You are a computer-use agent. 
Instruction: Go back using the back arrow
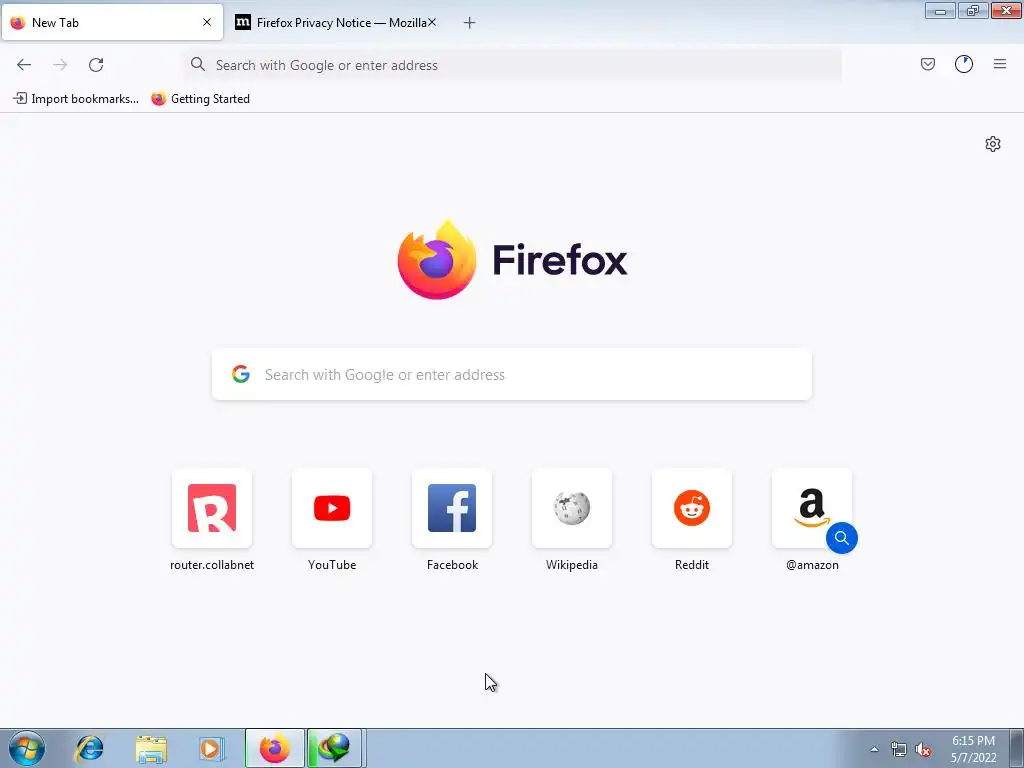(x=24, y=65)
